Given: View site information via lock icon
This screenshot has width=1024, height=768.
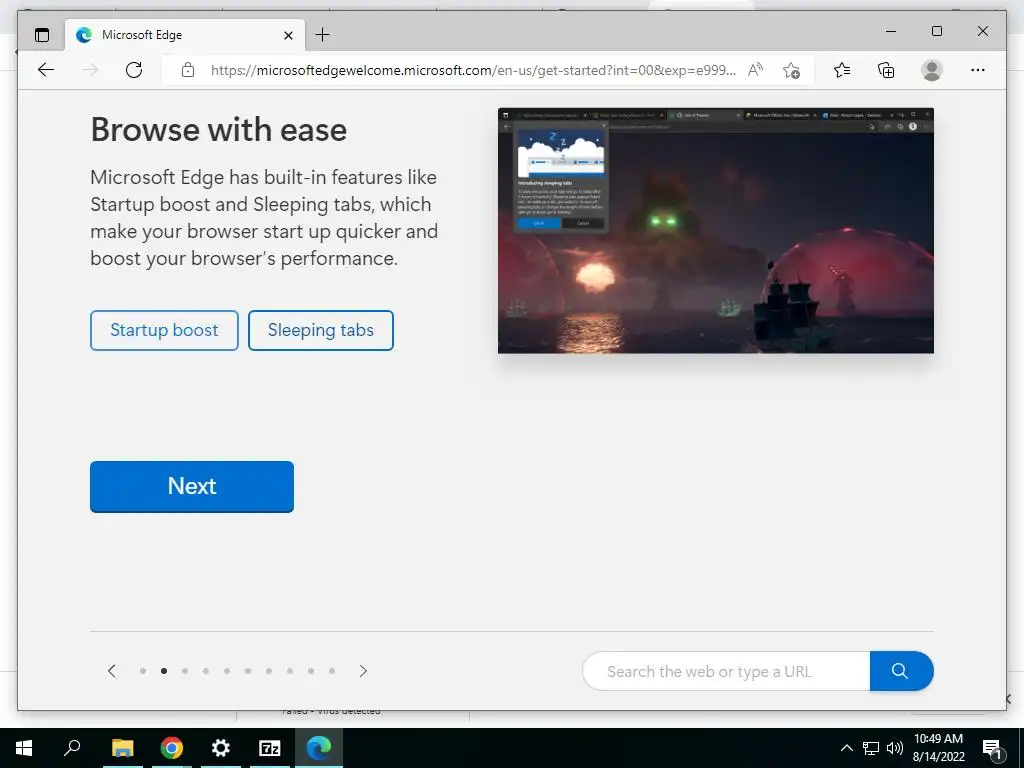Looking at the screenshot, I should [x=188, y=70].
